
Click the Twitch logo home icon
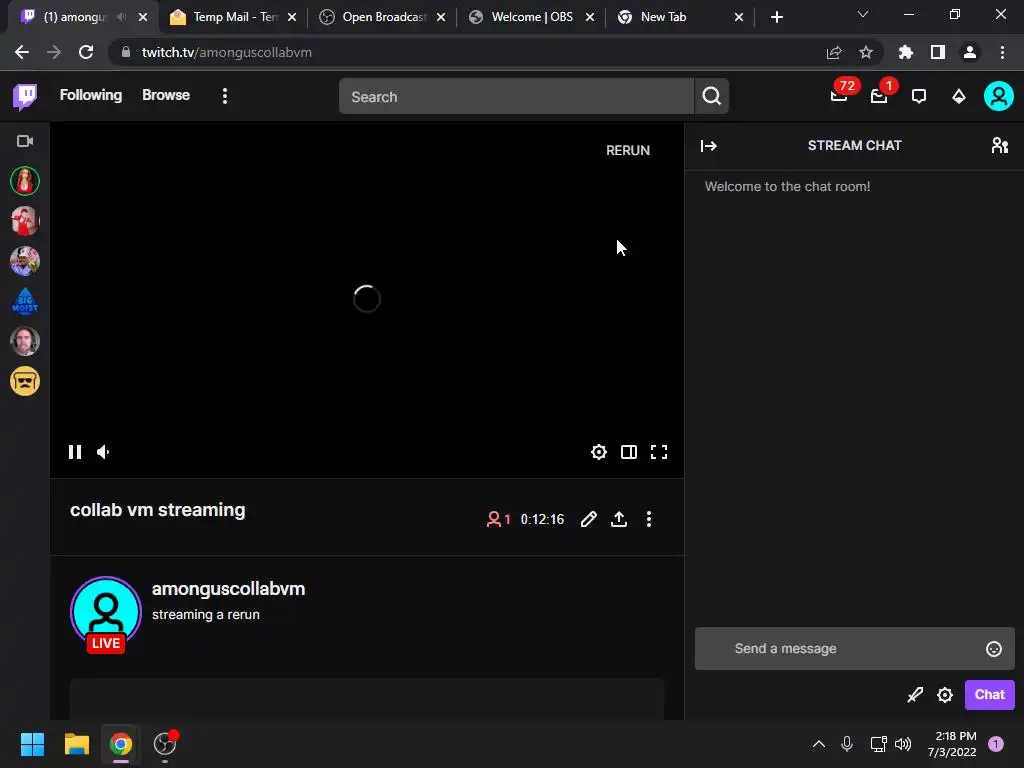pyautogui.click(x=25, y=97)
